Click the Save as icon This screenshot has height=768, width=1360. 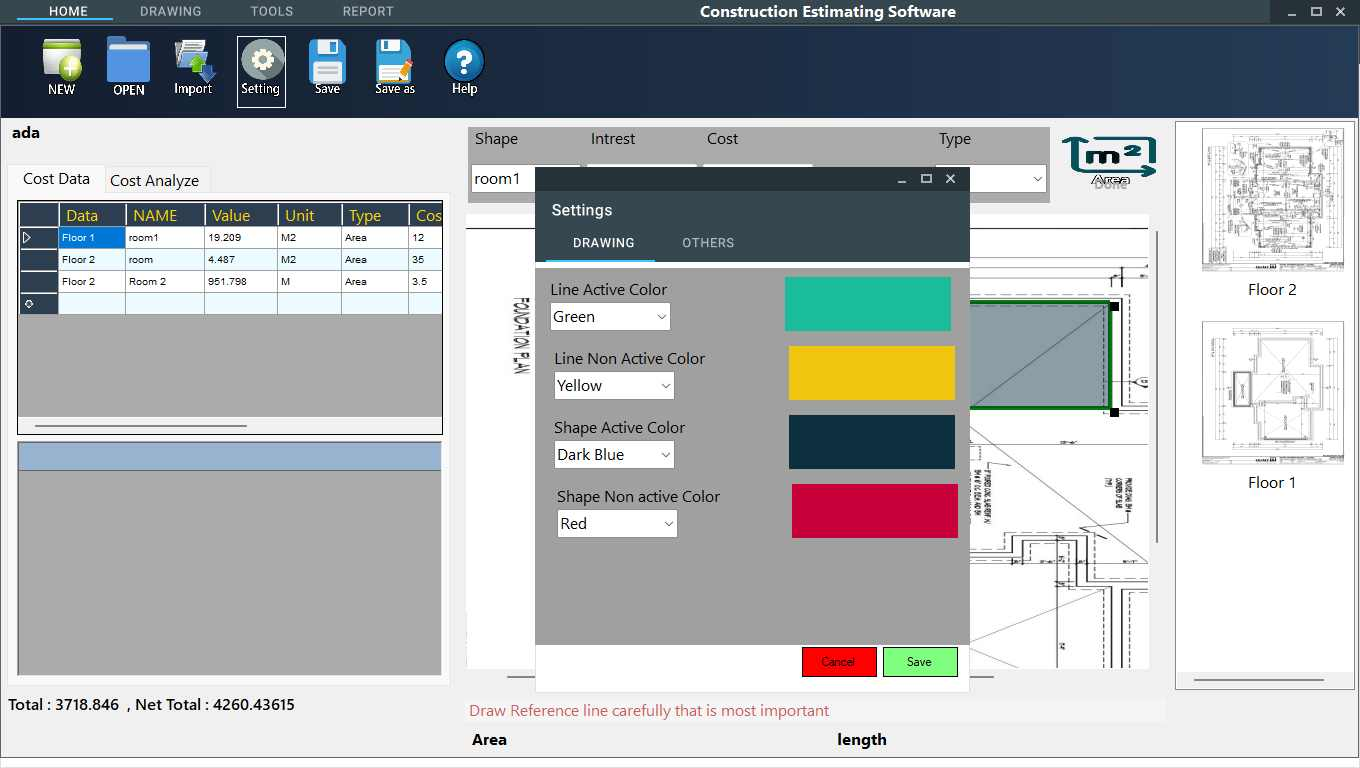pos(395,68)
